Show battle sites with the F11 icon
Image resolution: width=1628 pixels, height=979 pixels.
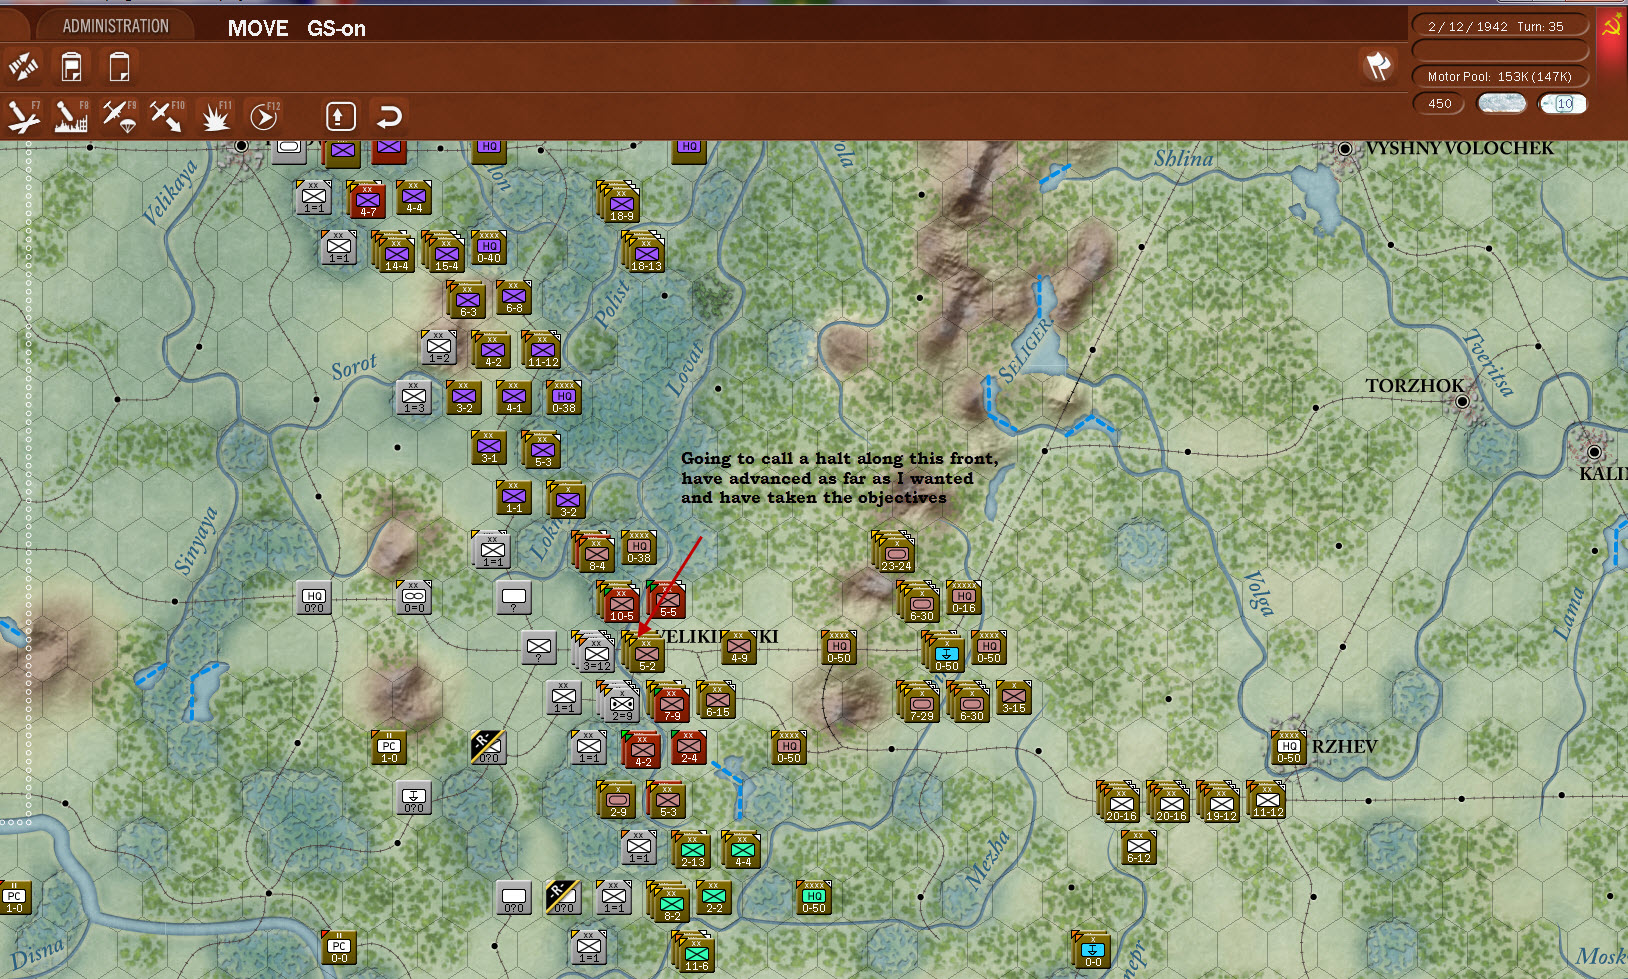point(215,116)
